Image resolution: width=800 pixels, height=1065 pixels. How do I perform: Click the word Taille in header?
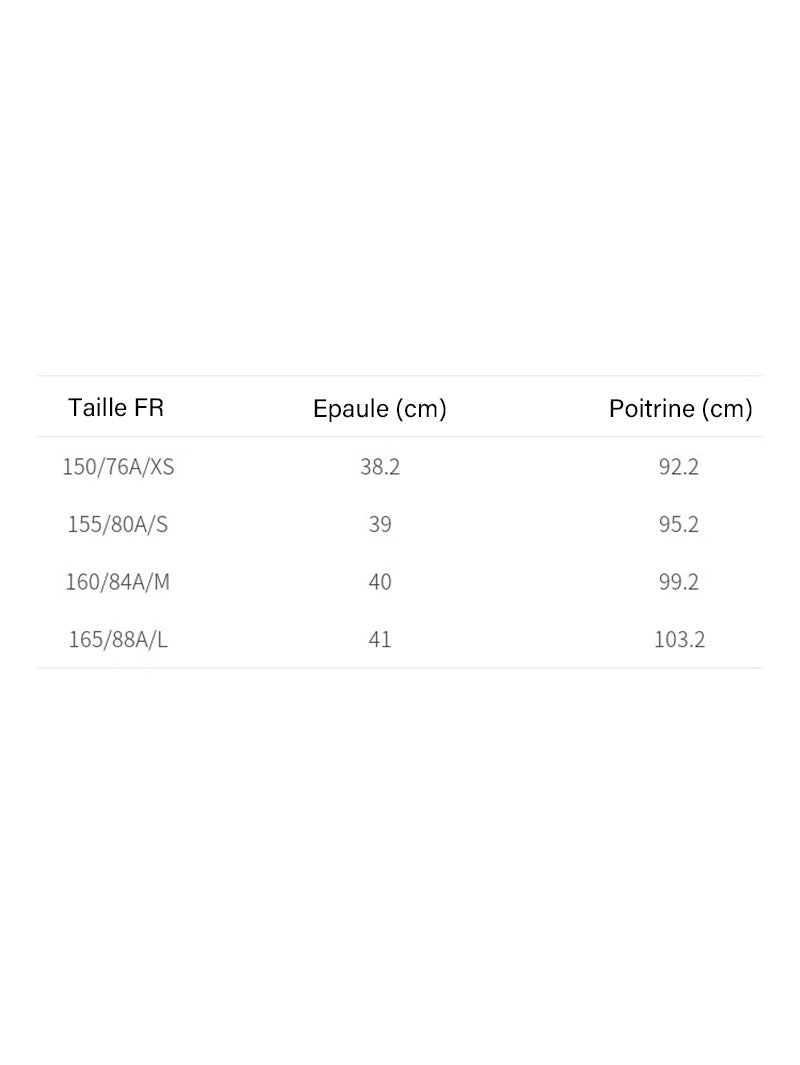point(97,408)
